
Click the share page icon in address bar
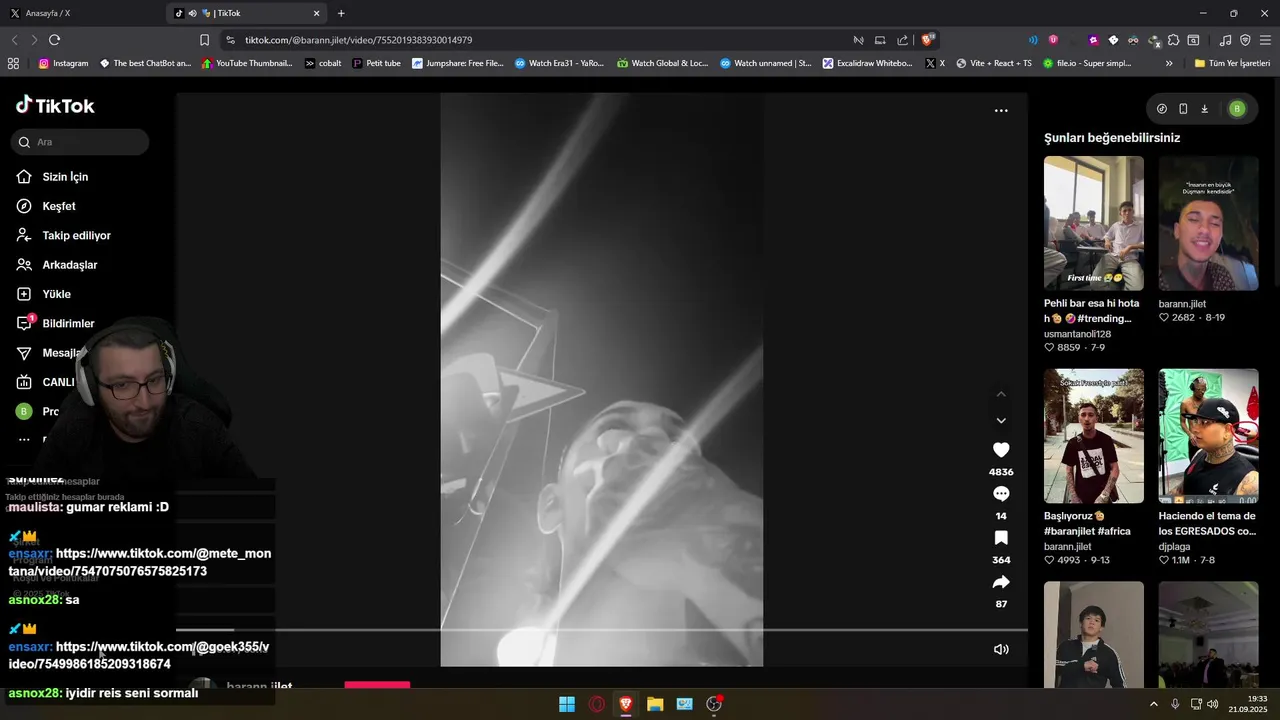click(x=902, y=40)
